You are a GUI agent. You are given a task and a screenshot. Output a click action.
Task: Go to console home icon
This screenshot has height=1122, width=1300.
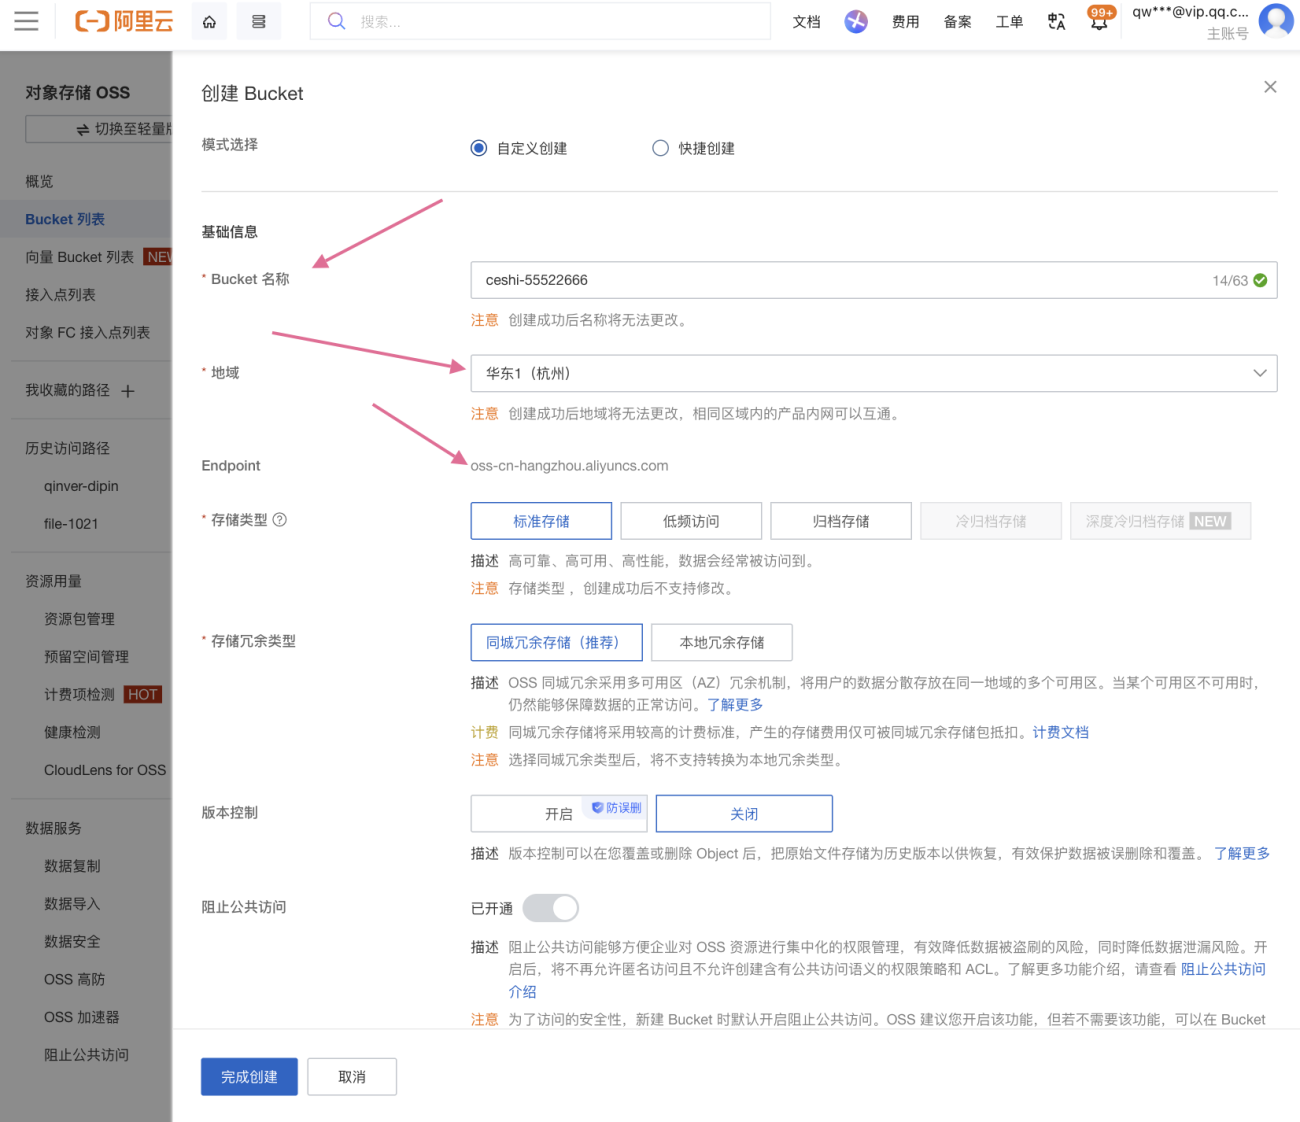pyautogui.click(x=209, y=21)
